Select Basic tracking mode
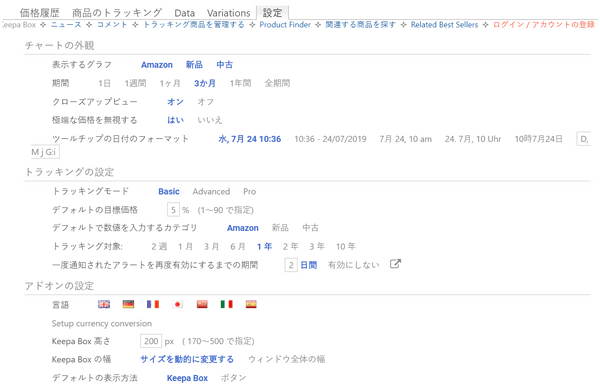The height and width of the screenshot is (388, 600). point(169,191)
